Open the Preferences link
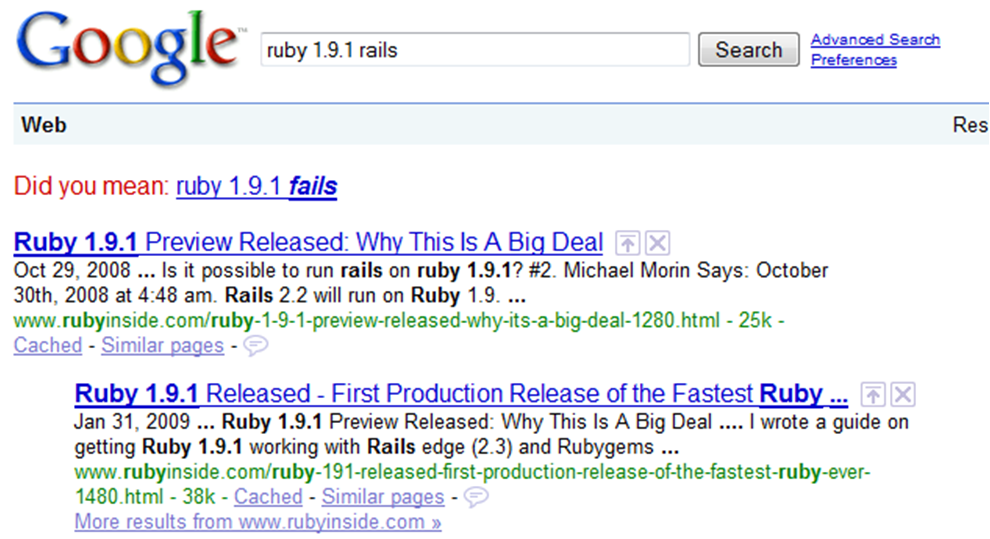This screenshot has height=539, width=990. pos(854,60)
